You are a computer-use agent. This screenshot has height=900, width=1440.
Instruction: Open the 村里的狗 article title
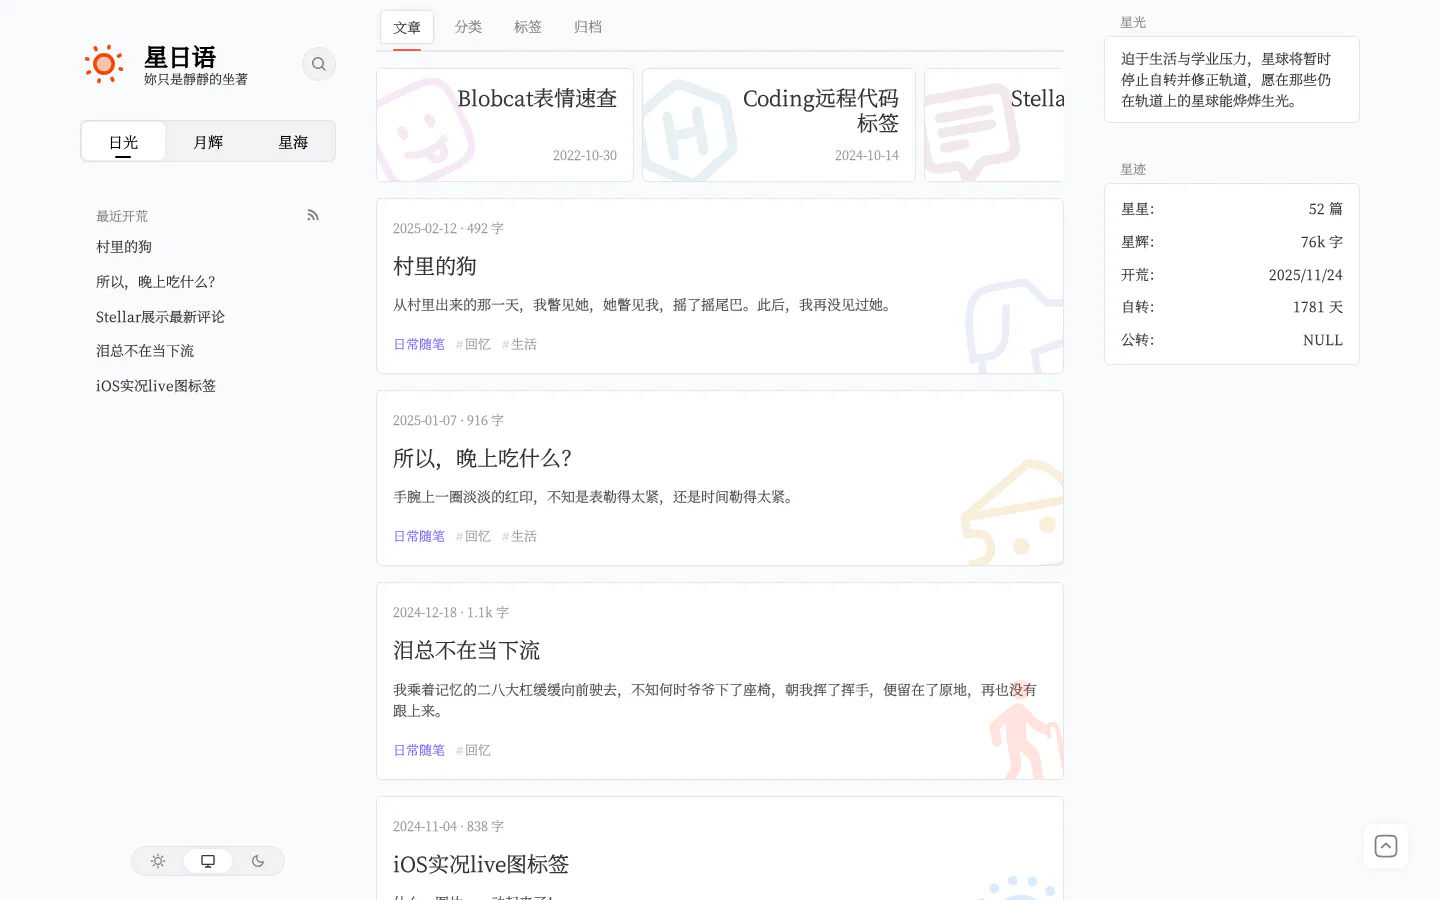435,266
